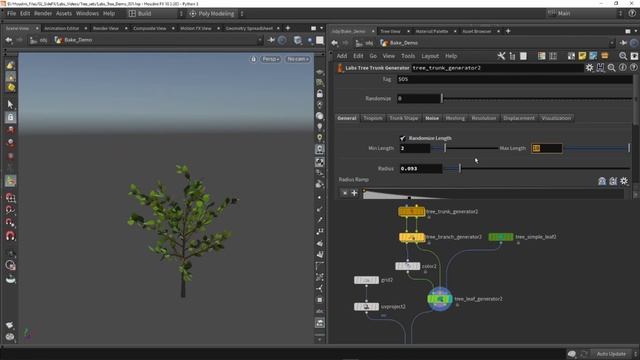
Task: Click the wrench tool in network toolbar
Action: [x=501, y=56]
